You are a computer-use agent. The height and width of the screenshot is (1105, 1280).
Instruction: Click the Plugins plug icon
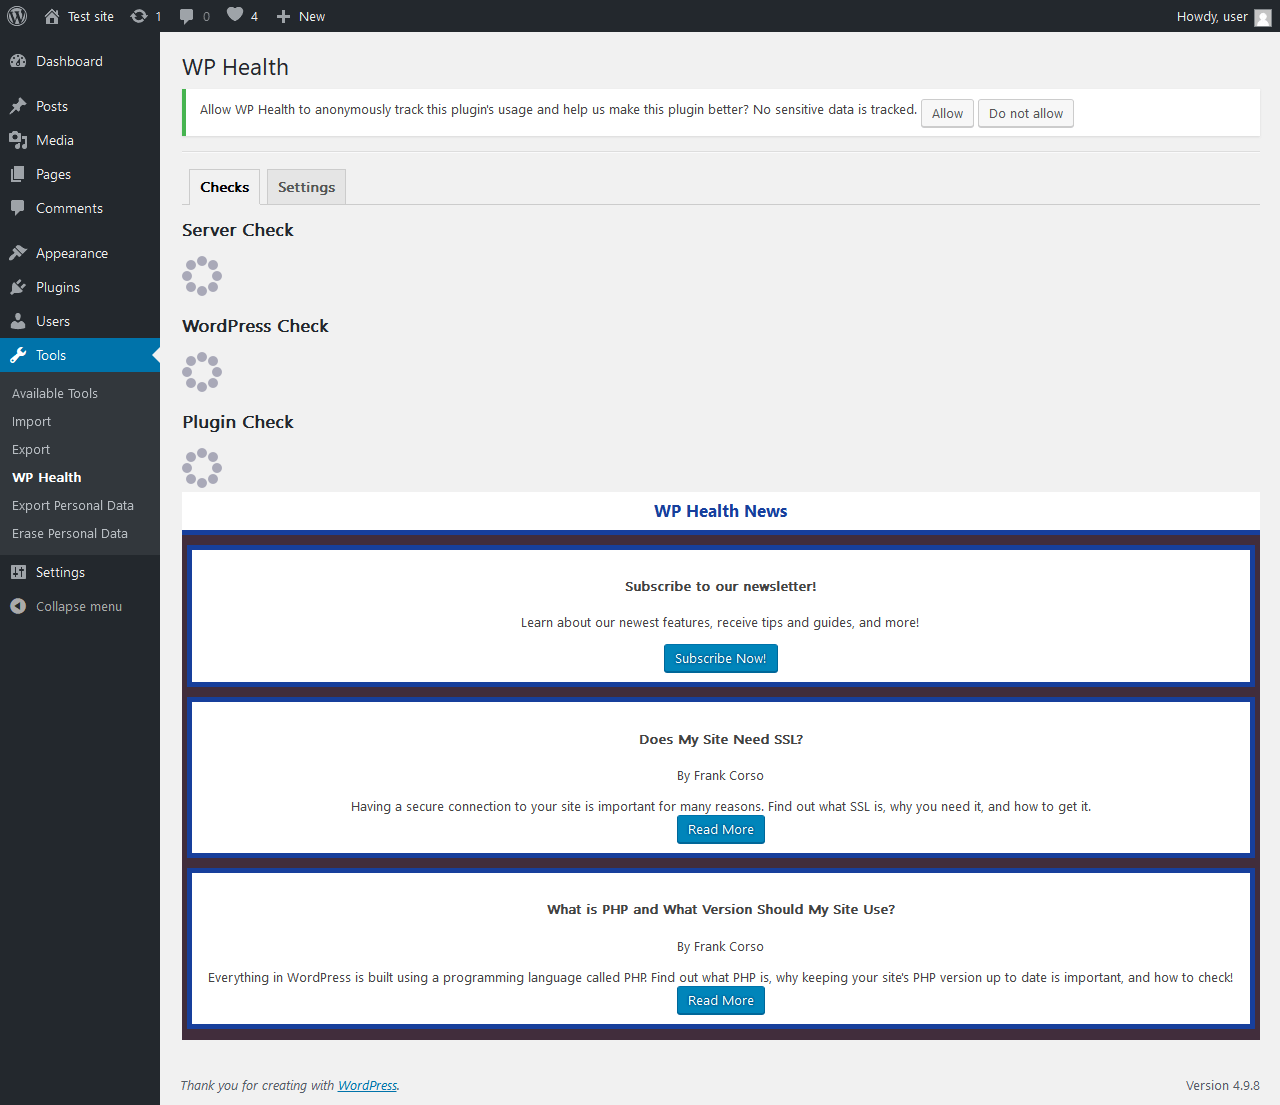point(18,287)
